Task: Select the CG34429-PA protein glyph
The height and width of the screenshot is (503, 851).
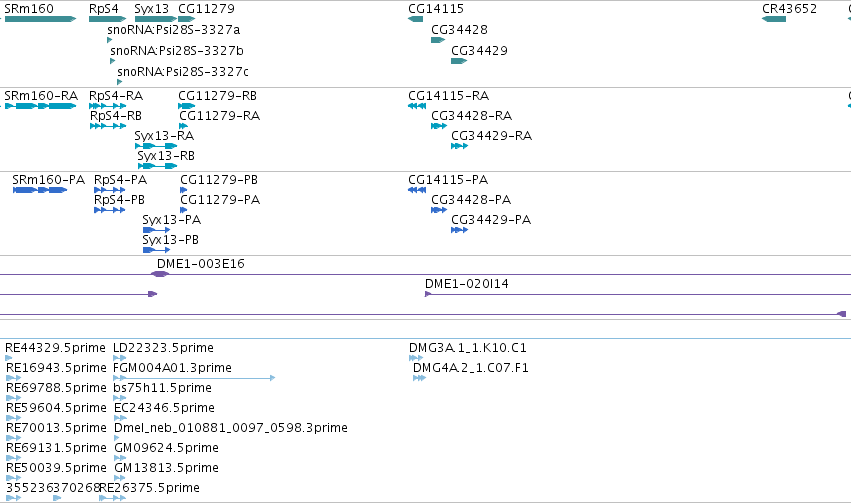Action: [x=459, y=230]
